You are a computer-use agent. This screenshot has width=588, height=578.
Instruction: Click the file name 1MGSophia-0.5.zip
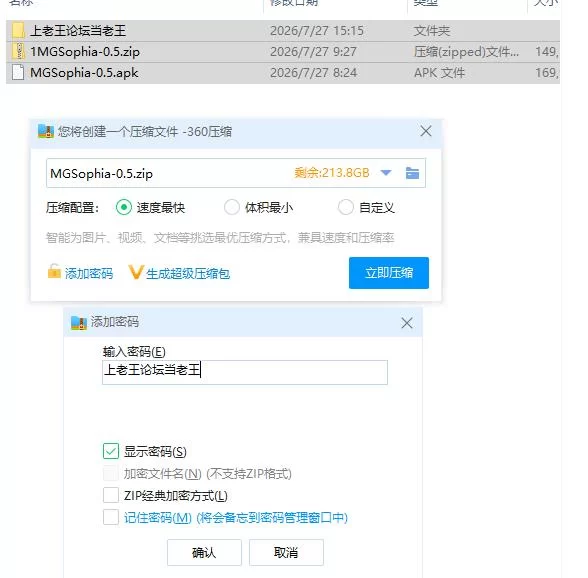85,51
